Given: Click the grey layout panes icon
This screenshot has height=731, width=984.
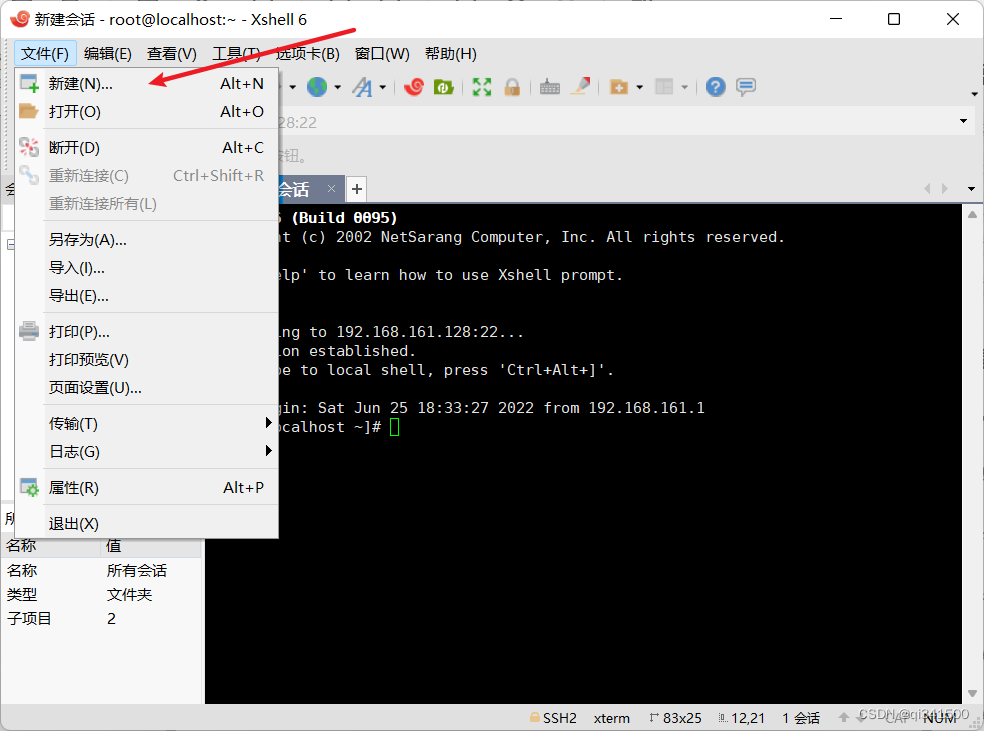Looking at the screenshot, I should tap(664, 87).
